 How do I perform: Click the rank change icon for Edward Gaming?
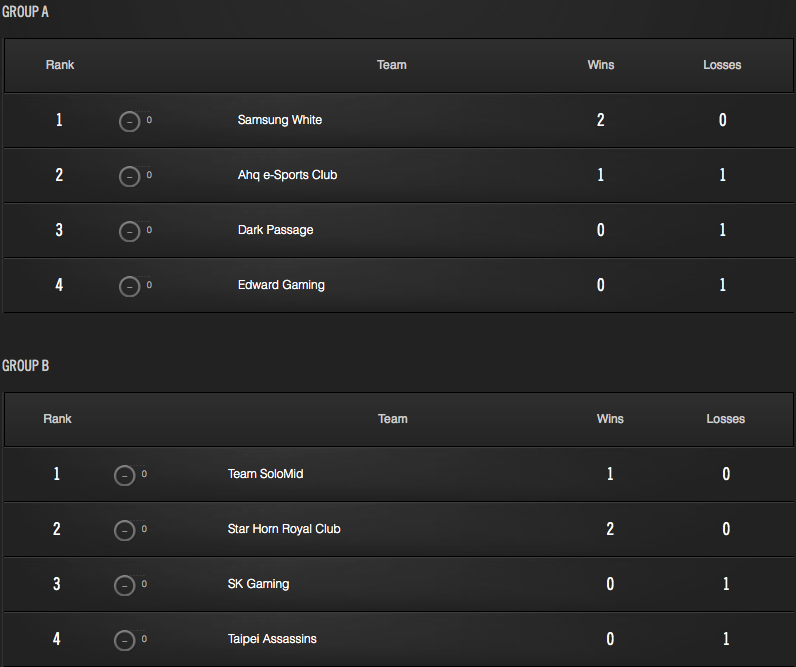pos(129,286)
